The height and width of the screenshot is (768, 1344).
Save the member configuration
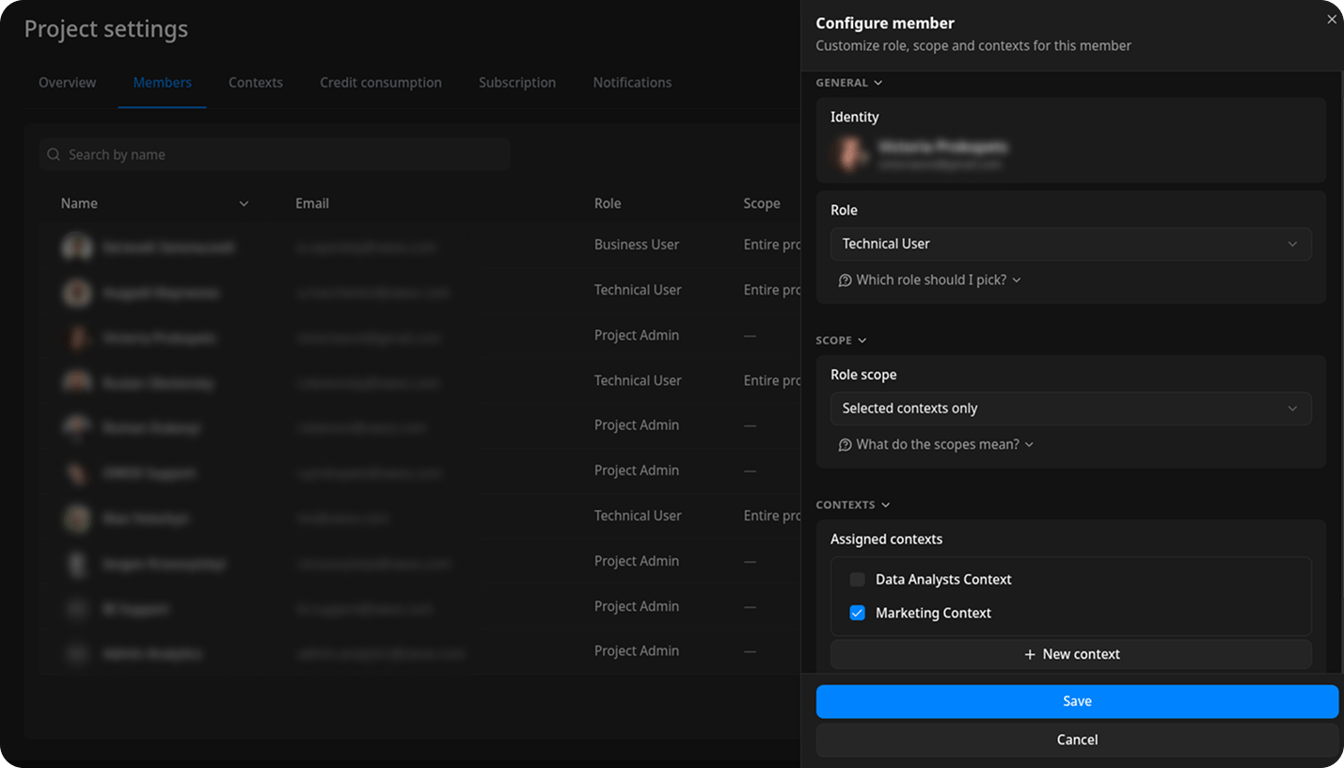click(1077, 701)
